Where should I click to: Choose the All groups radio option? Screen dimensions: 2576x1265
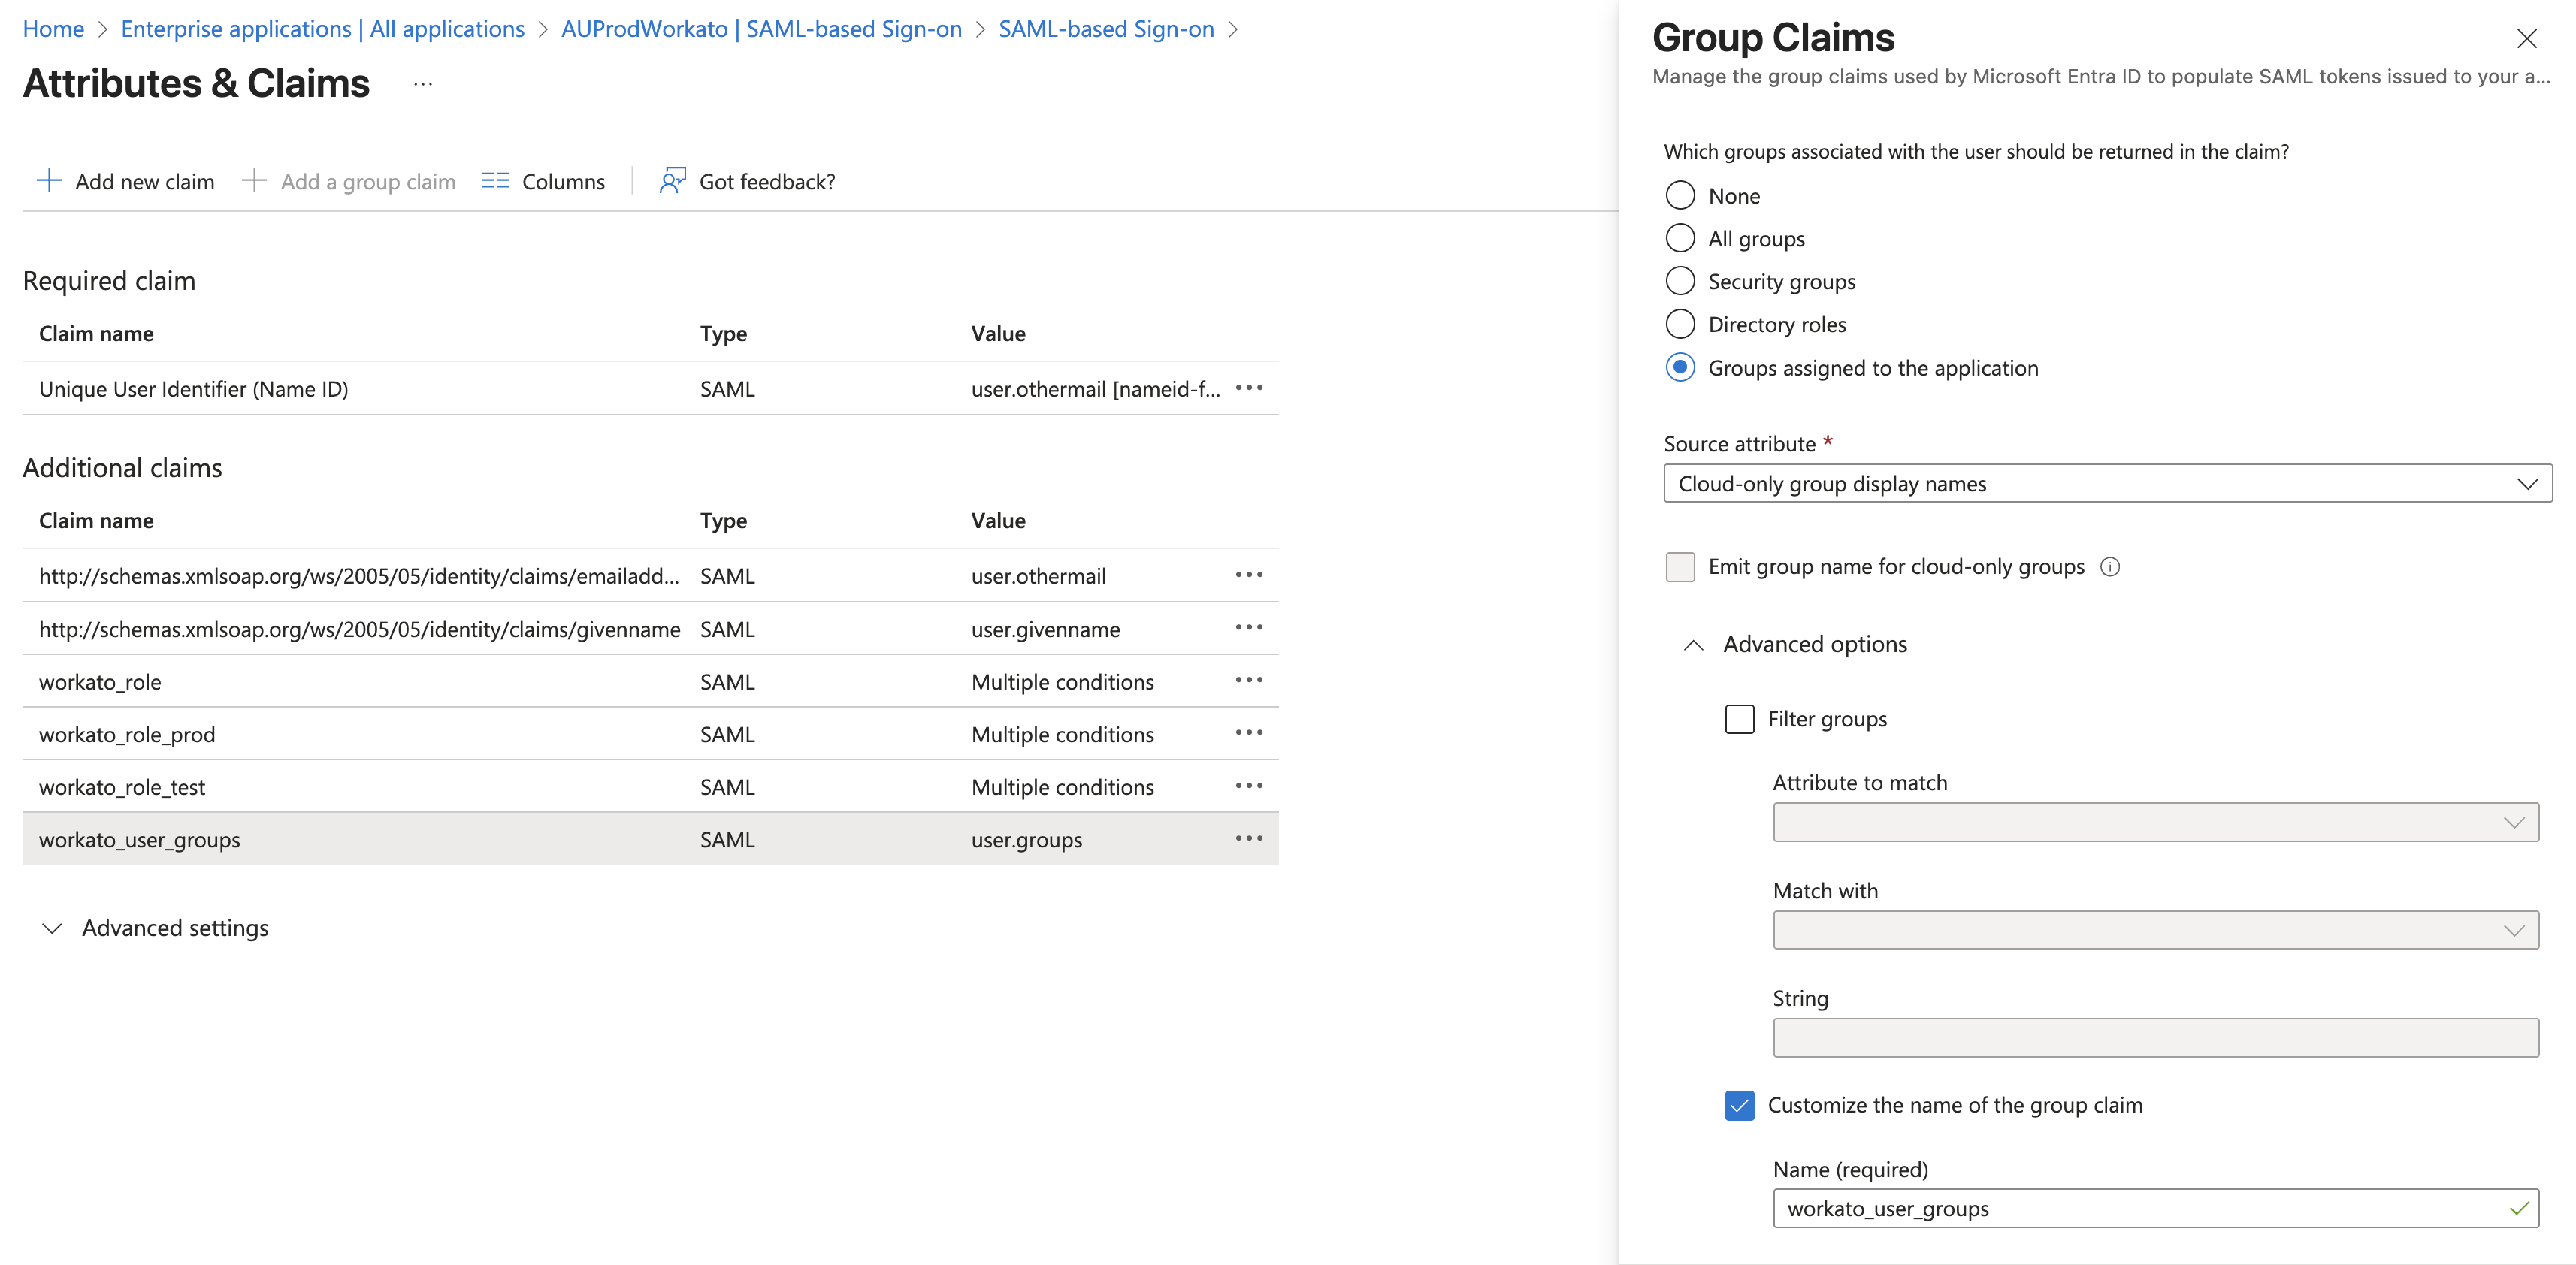point(1680,238)
